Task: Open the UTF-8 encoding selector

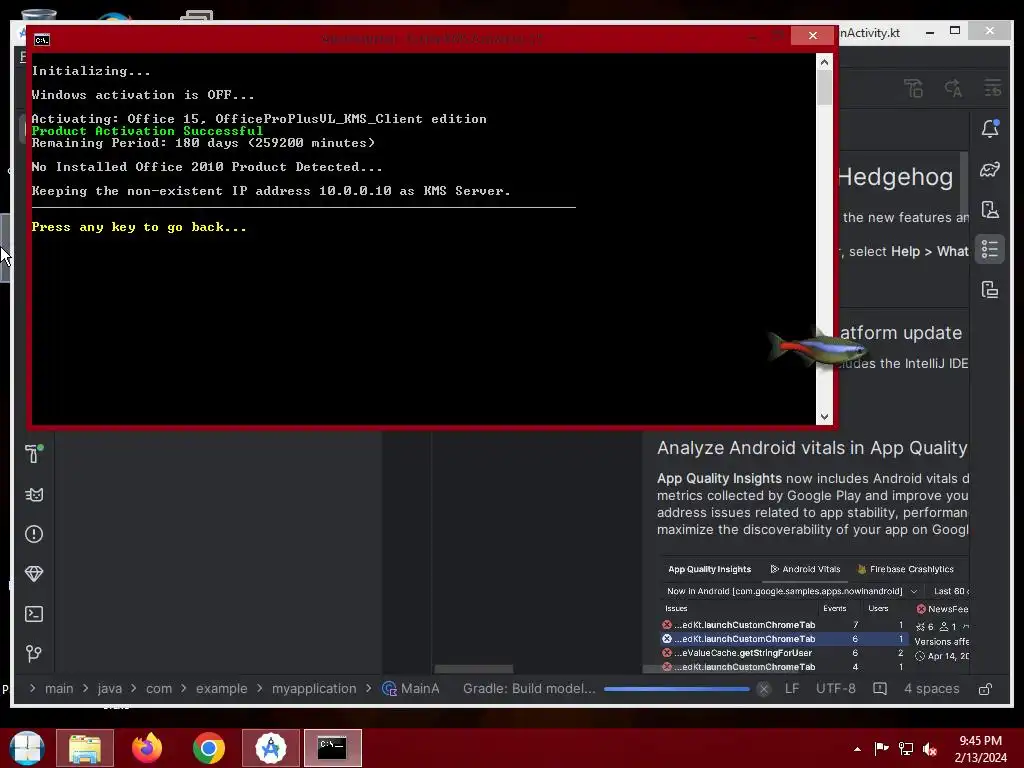Action: click(836, 689)
